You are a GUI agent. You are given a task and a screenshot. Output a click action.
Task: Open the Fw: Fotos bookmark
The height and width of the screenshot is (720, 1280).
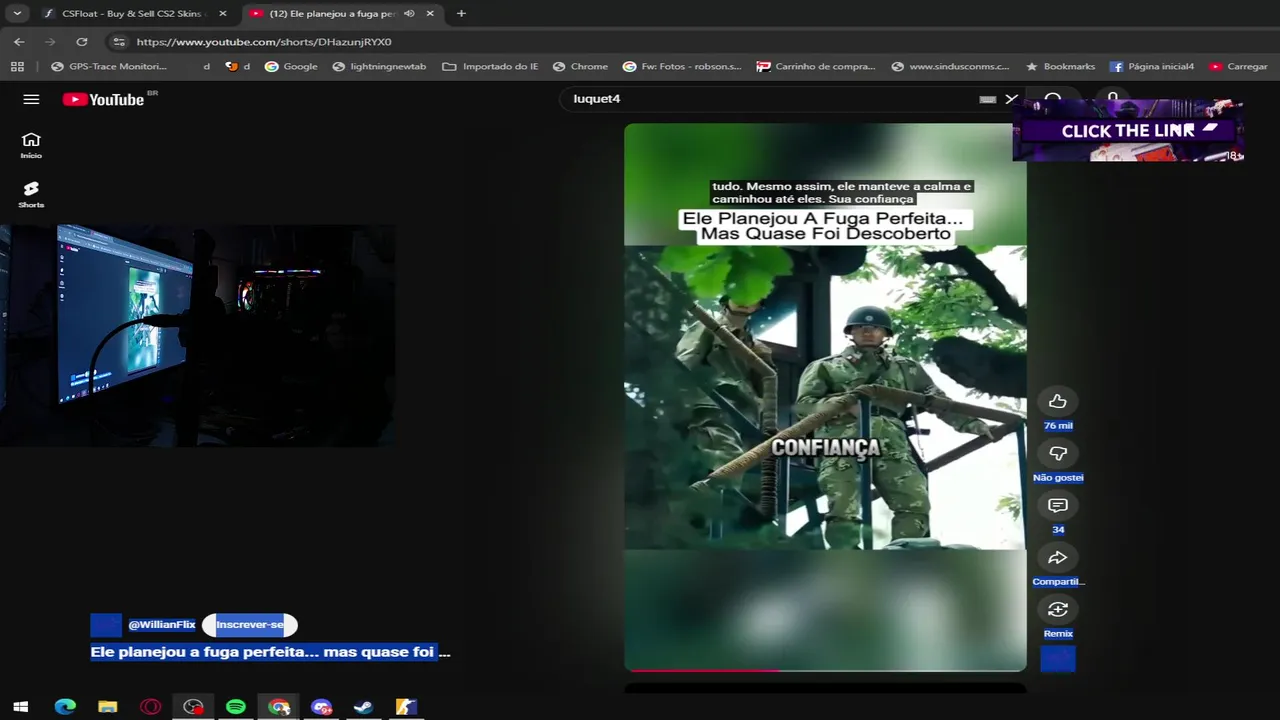pyautogui.click(x=682, y=66)
